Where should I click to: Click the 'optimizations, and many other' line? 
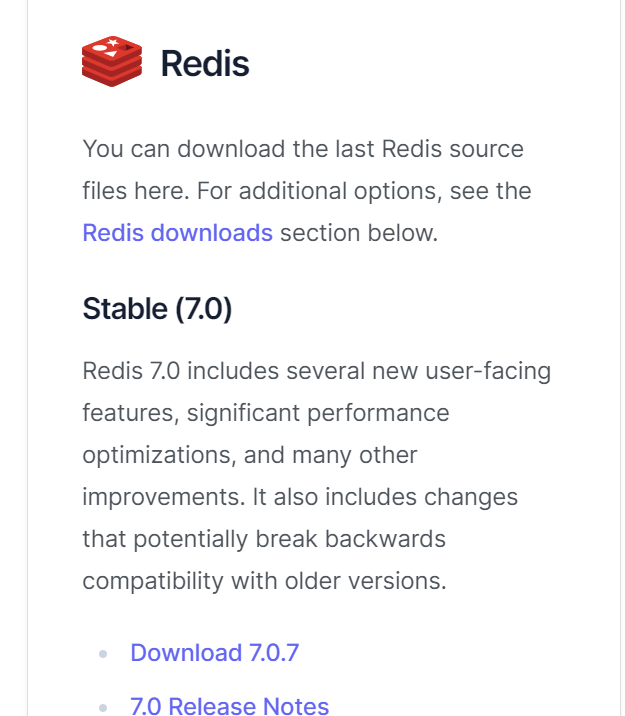click(x=250, y=455)
